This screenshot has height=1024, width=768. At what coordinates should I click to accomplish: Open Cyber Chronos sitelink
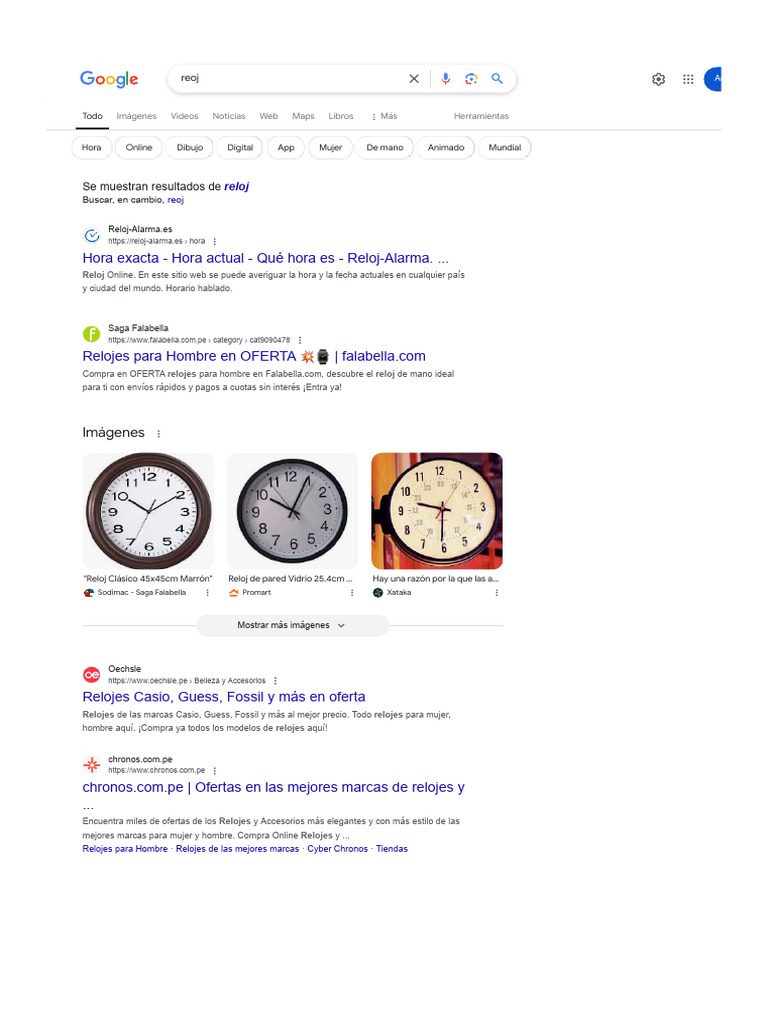[338, 849]
